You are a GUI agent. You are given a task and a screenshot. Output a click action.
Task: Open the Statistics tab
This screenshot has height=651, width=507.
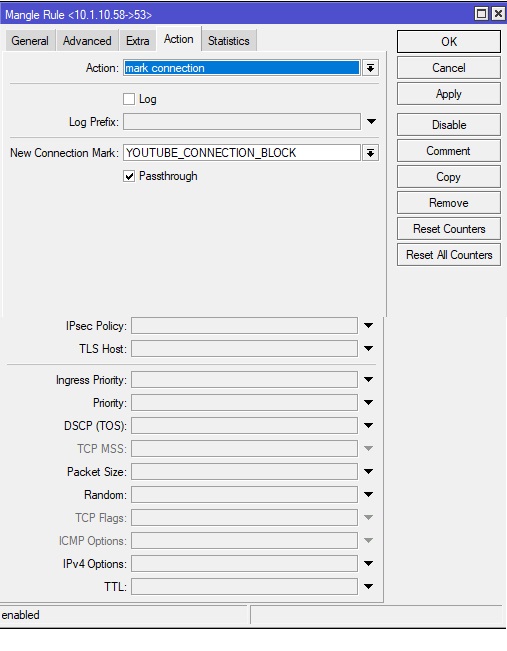229,41
